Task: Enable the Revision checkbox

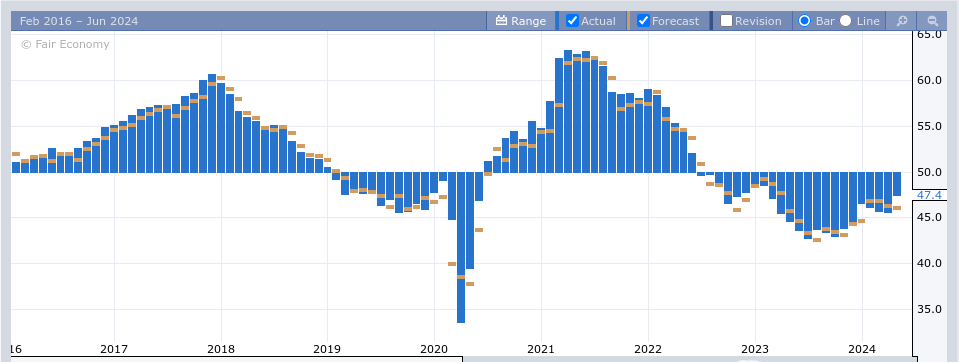Action: [x=727, y=21]
